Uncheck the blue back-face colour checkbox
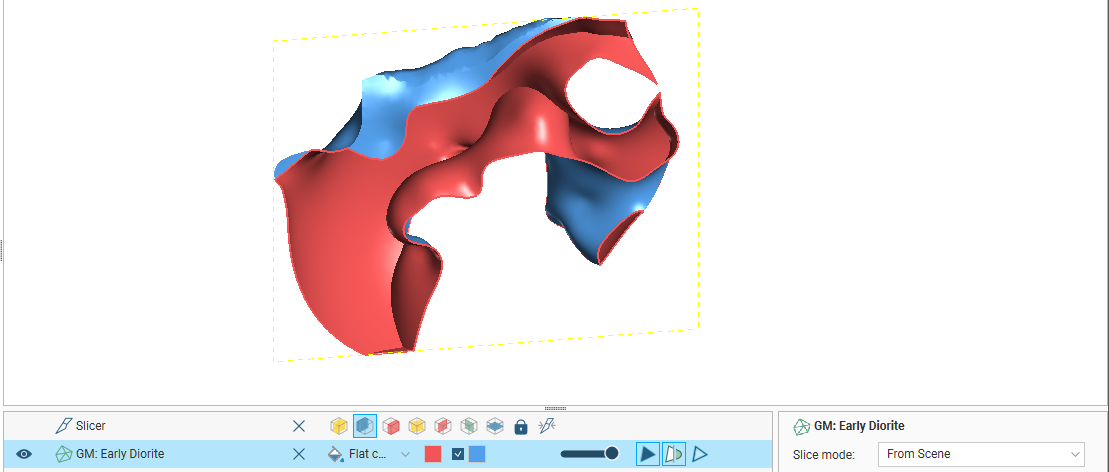The height and width of the screenshot is (472, 1109). [458, 454]
